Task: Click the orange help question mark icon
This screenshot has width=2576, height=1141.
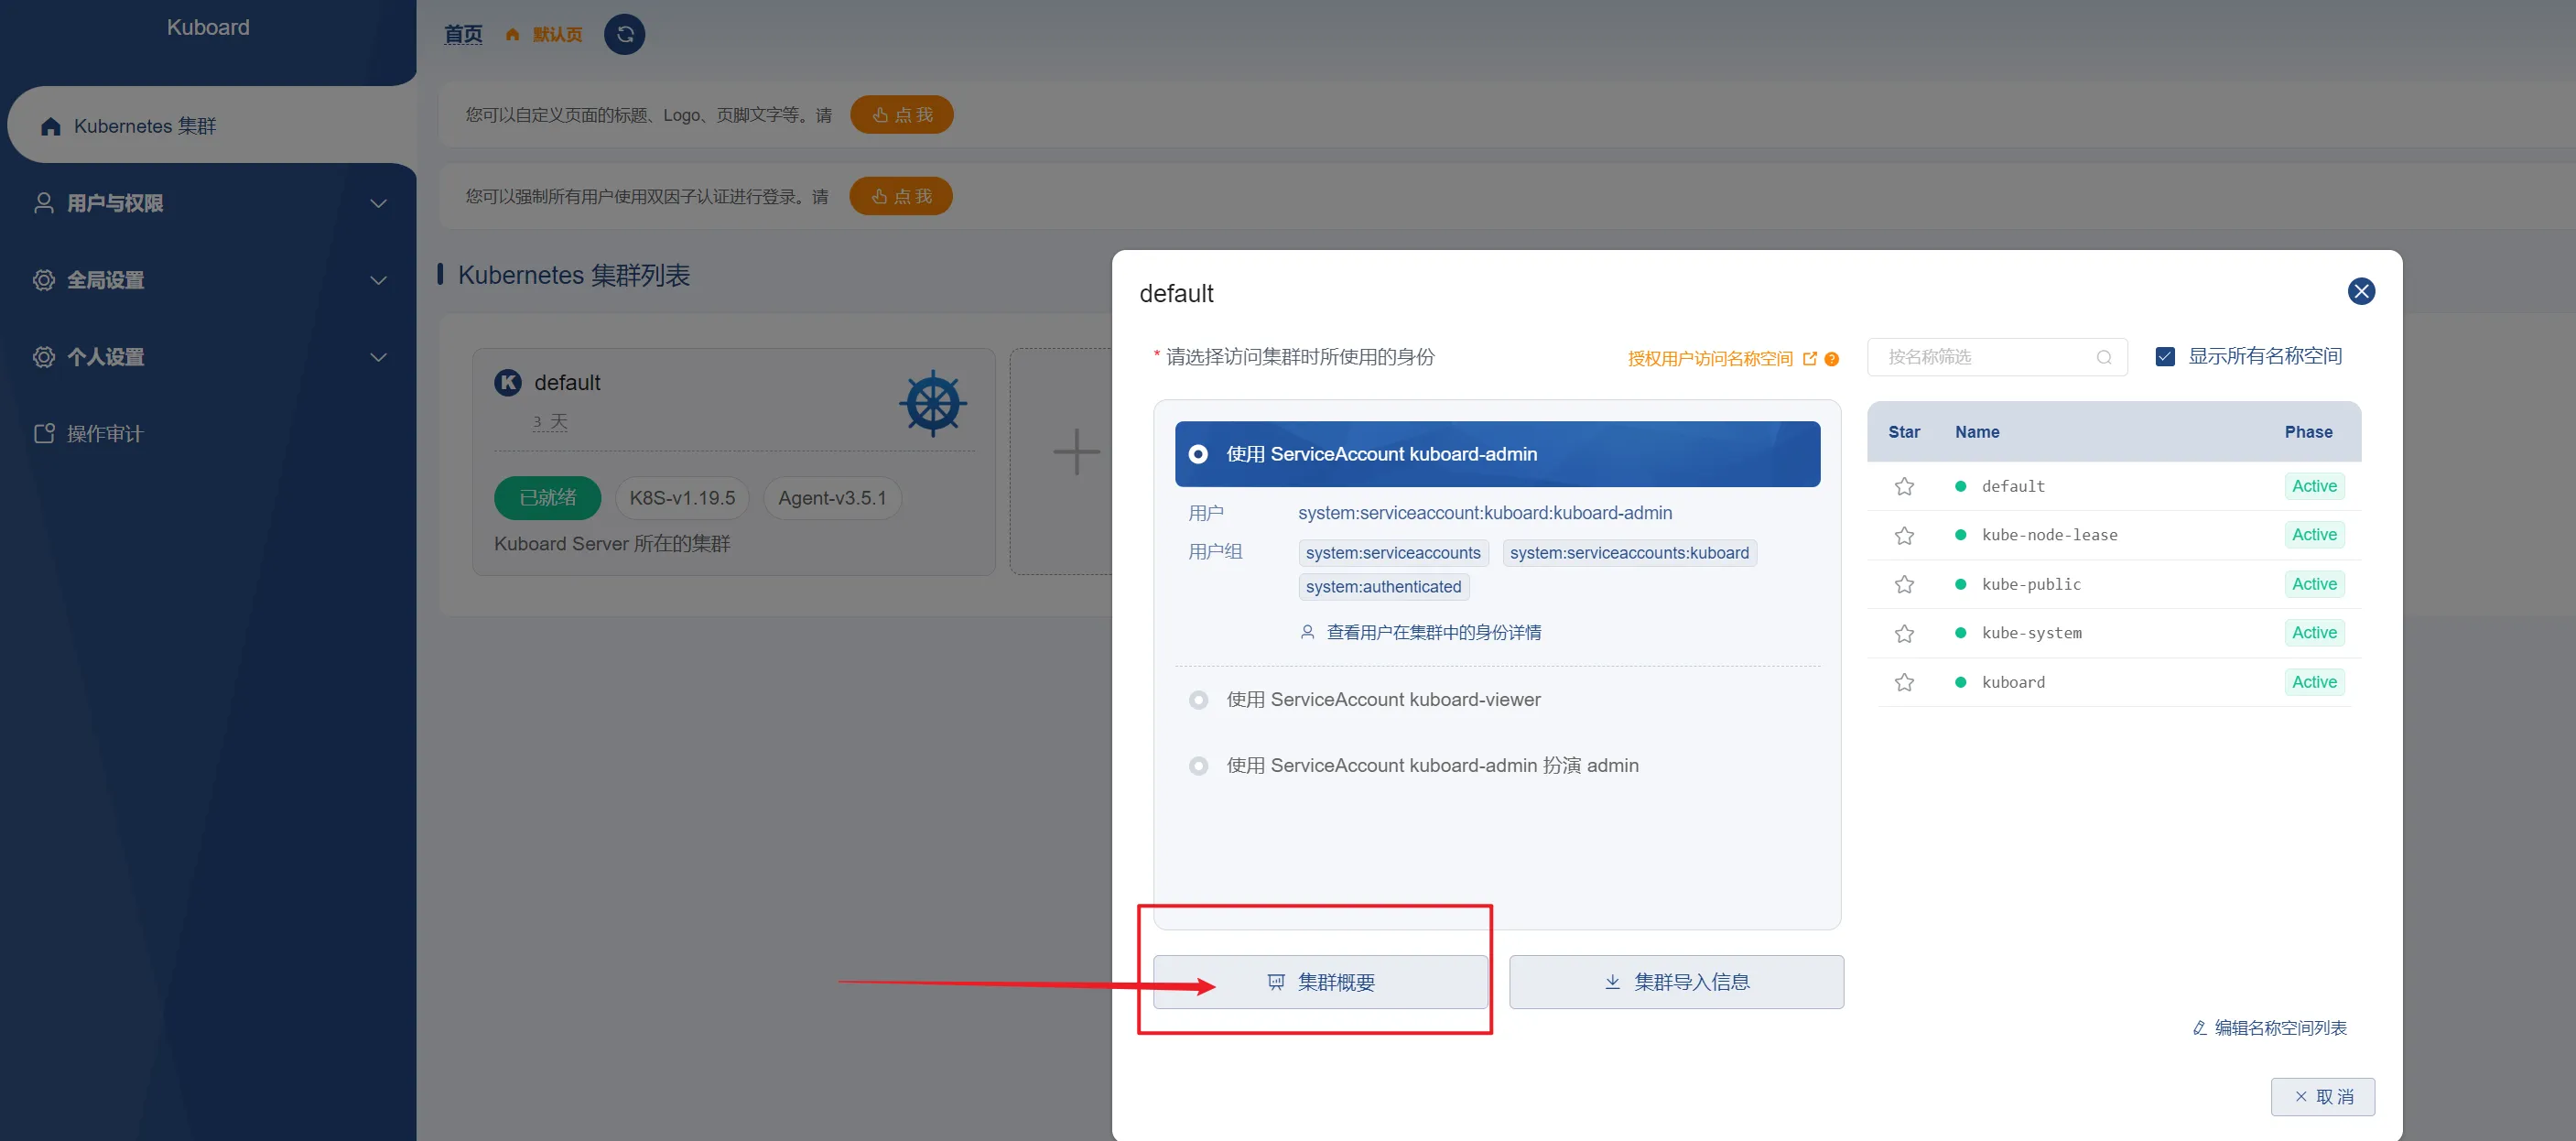Action: 1831,359
